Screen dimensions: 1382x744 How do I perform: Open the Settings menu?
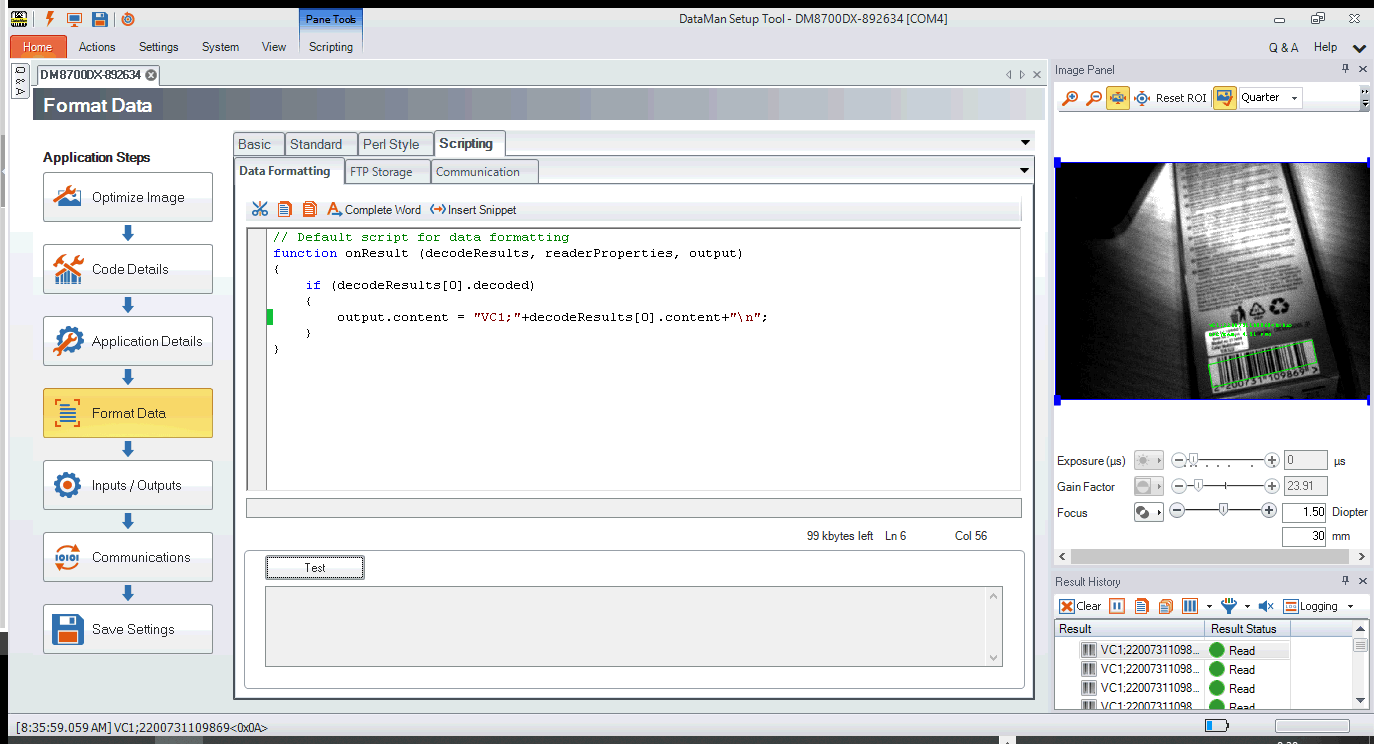(x=158, y=47)
